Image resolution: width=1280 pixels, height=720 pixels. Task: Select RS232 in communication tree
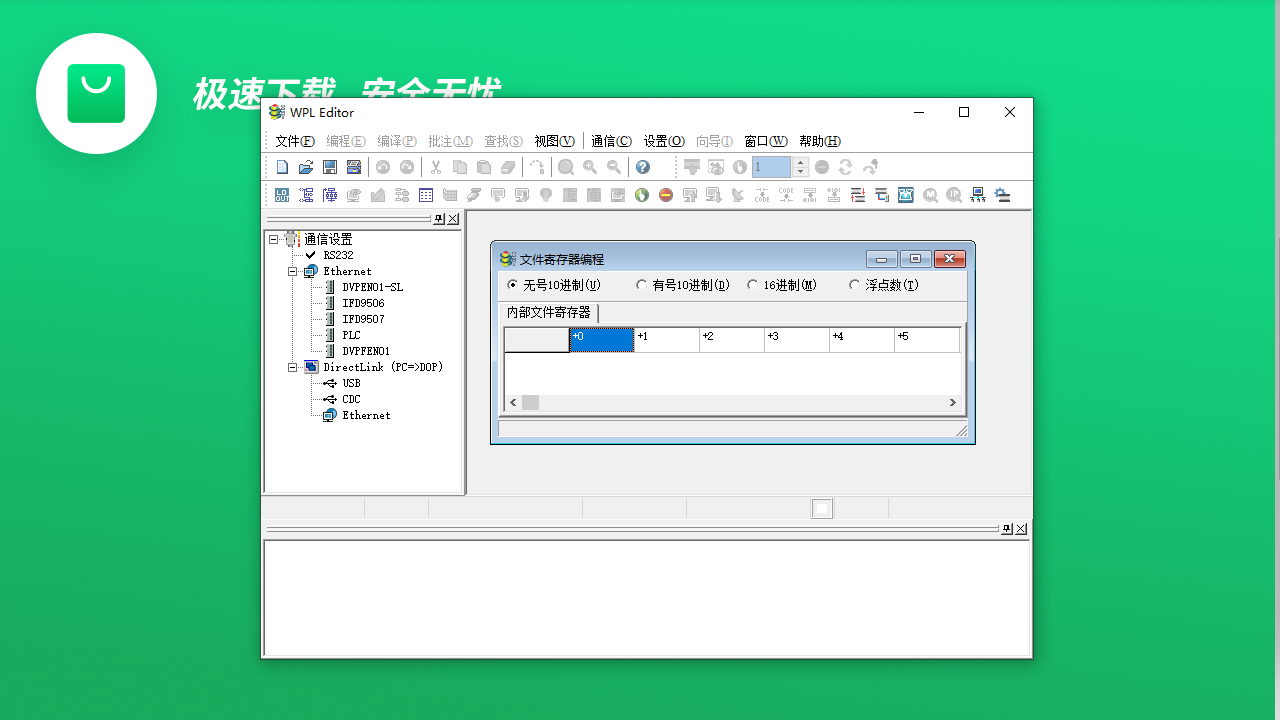(x=338, y=255)
